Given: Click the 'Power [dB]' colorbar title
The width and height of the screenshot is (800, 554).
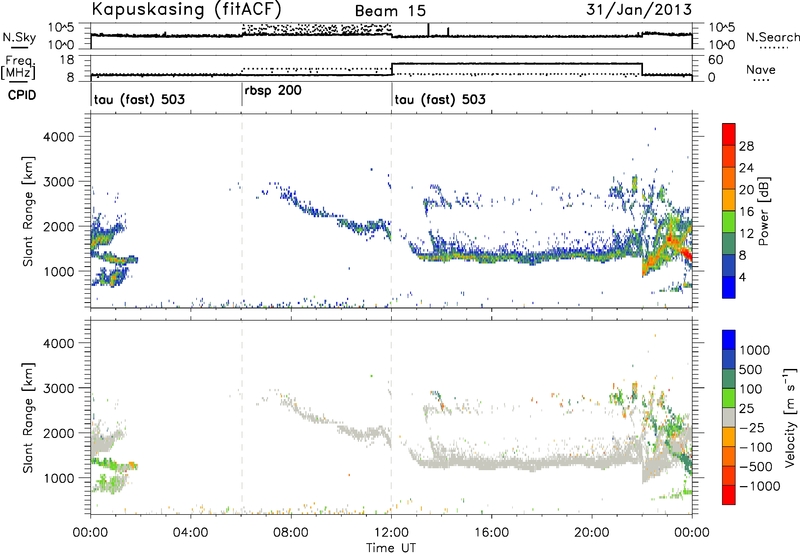Looking at the screenshot, I should [763, 211].
